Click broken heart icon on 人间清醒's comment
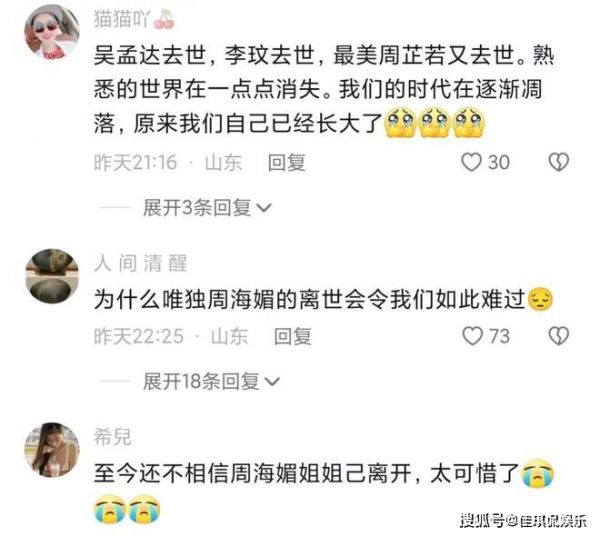This screenshot has width=600, height=536. click(559, 336)
